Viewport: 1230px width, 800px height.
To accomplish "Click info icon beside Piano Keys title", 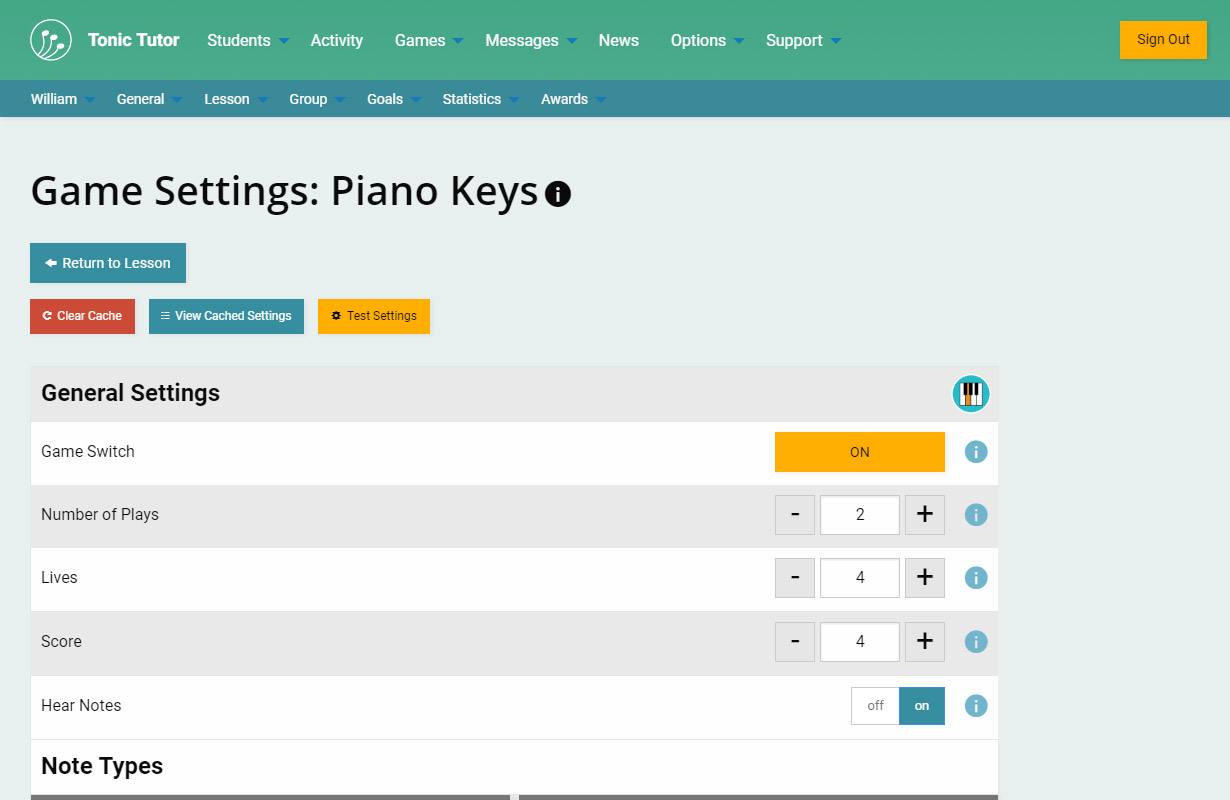I will click(558, 193).
